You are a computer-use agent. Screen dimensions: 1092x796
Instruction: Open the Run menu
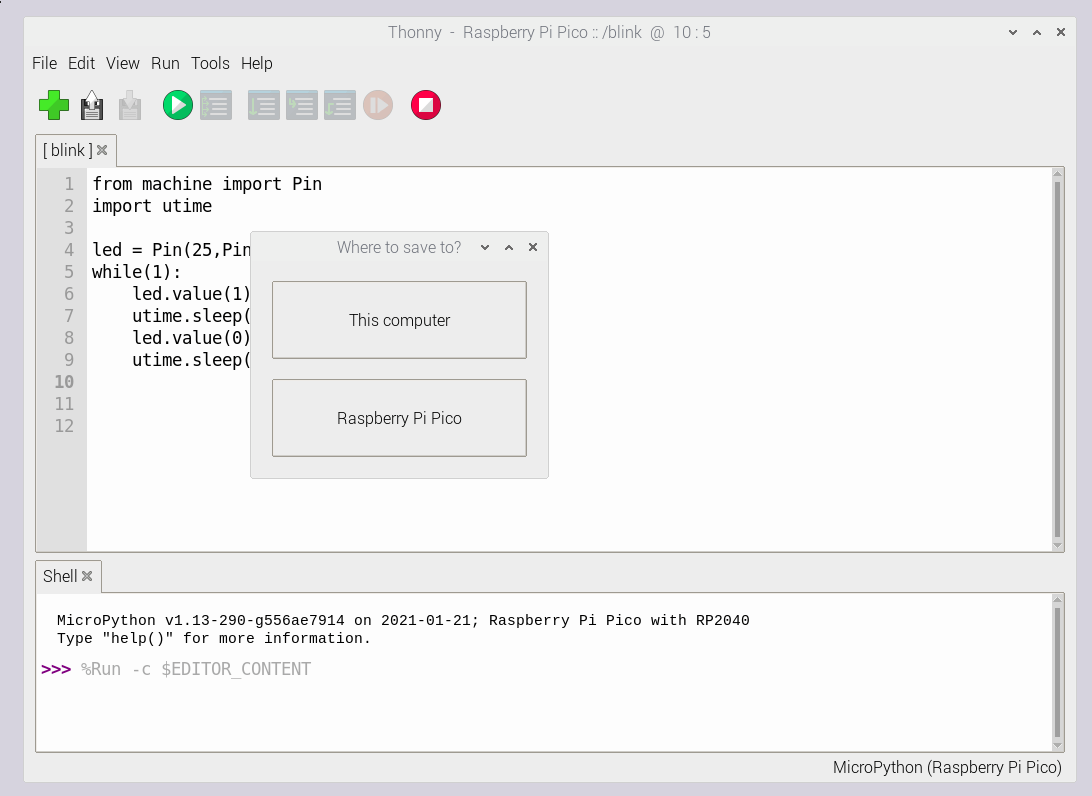(x=165, y=63)
